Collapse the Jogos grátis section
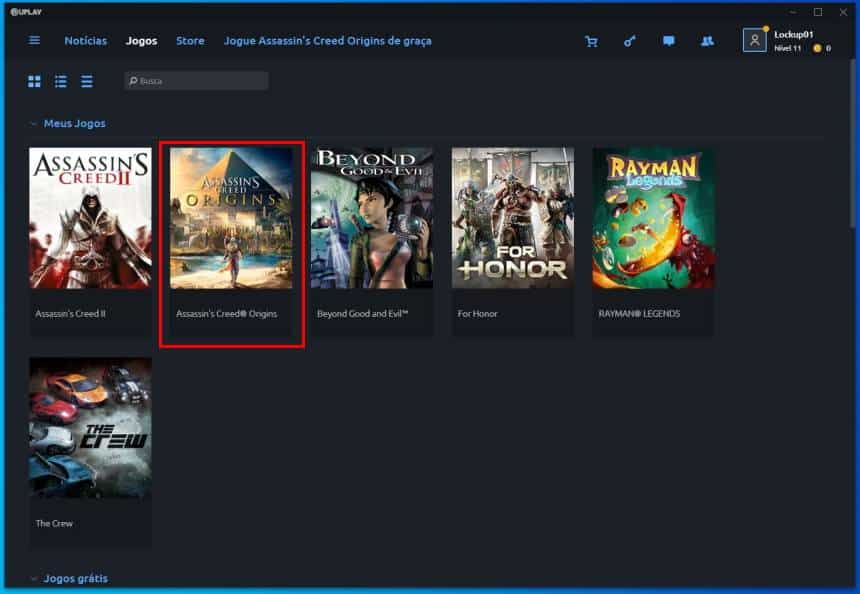 coord(34,579)
